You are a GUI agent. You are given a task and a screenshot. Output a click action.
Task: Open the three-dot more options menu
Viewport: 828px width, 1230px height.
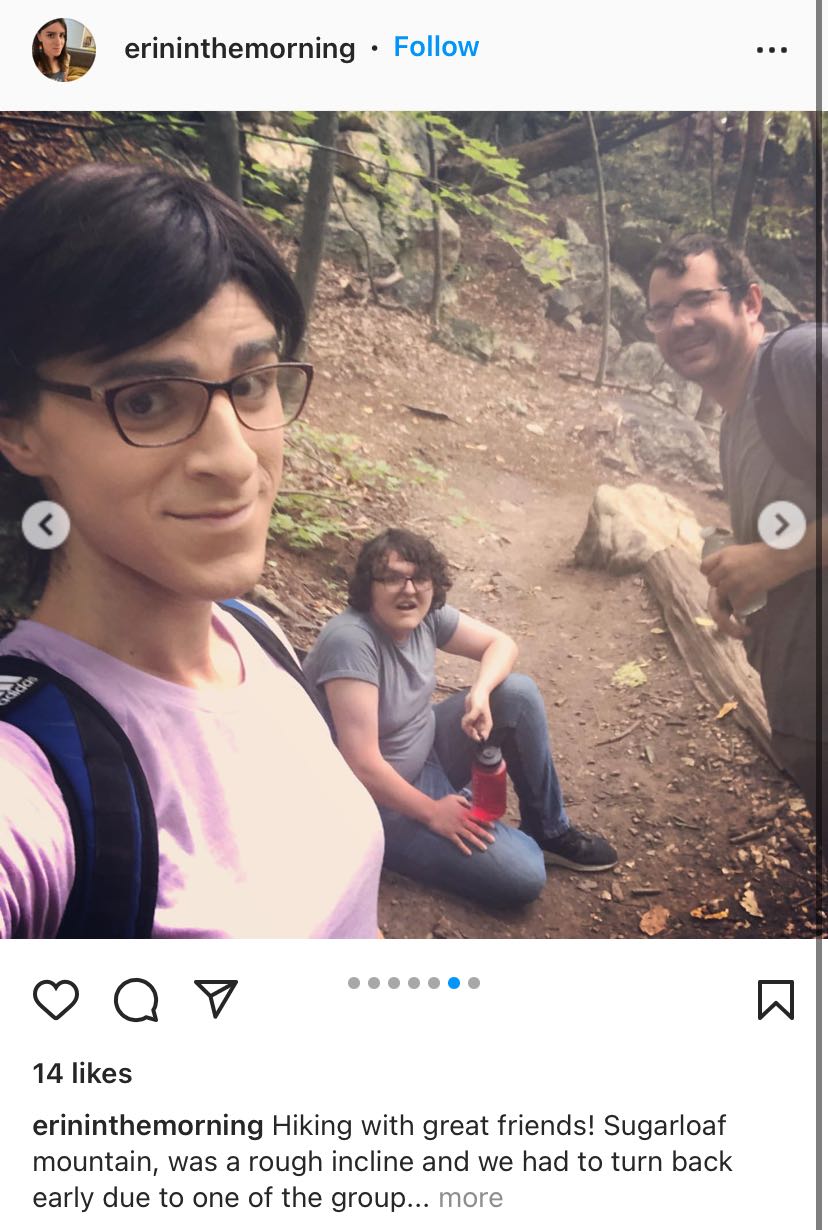(772, 49)
